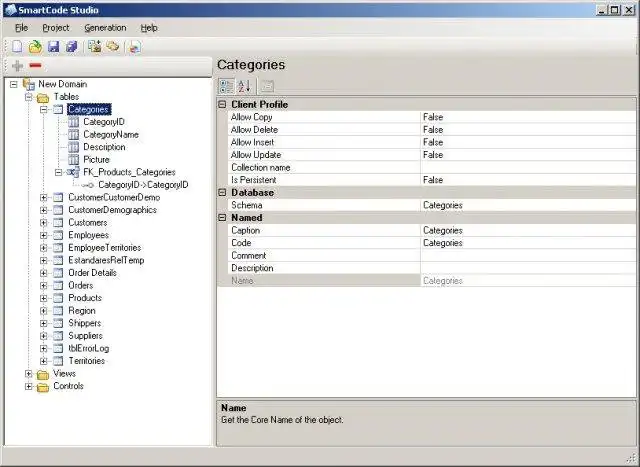Click the Views folder icon
The width and height of the screenshot is (640, 467).
click(x=43, y=374)
